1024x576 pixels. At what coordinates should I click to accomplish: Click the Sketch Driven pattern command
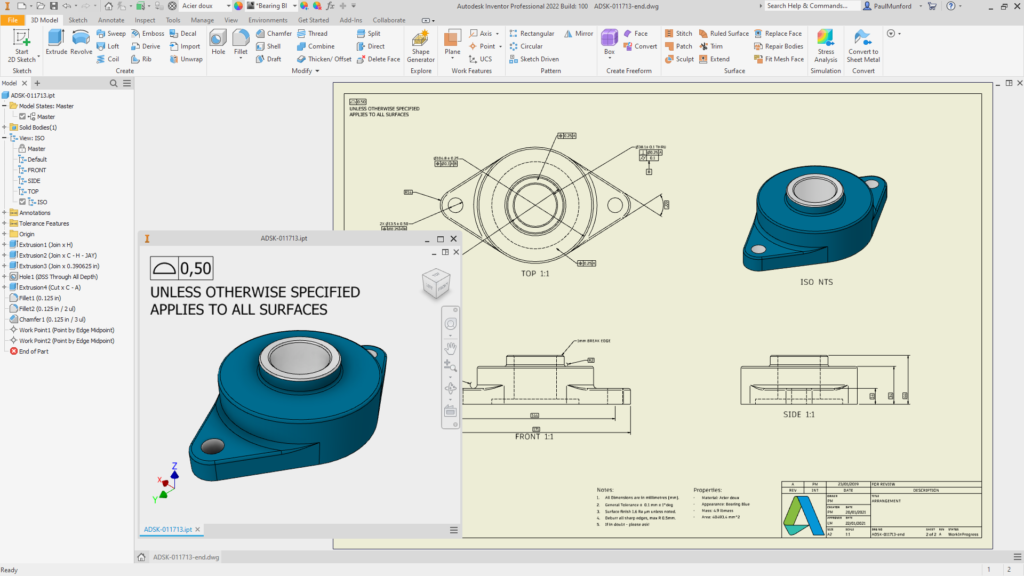(x=534, y=59)
